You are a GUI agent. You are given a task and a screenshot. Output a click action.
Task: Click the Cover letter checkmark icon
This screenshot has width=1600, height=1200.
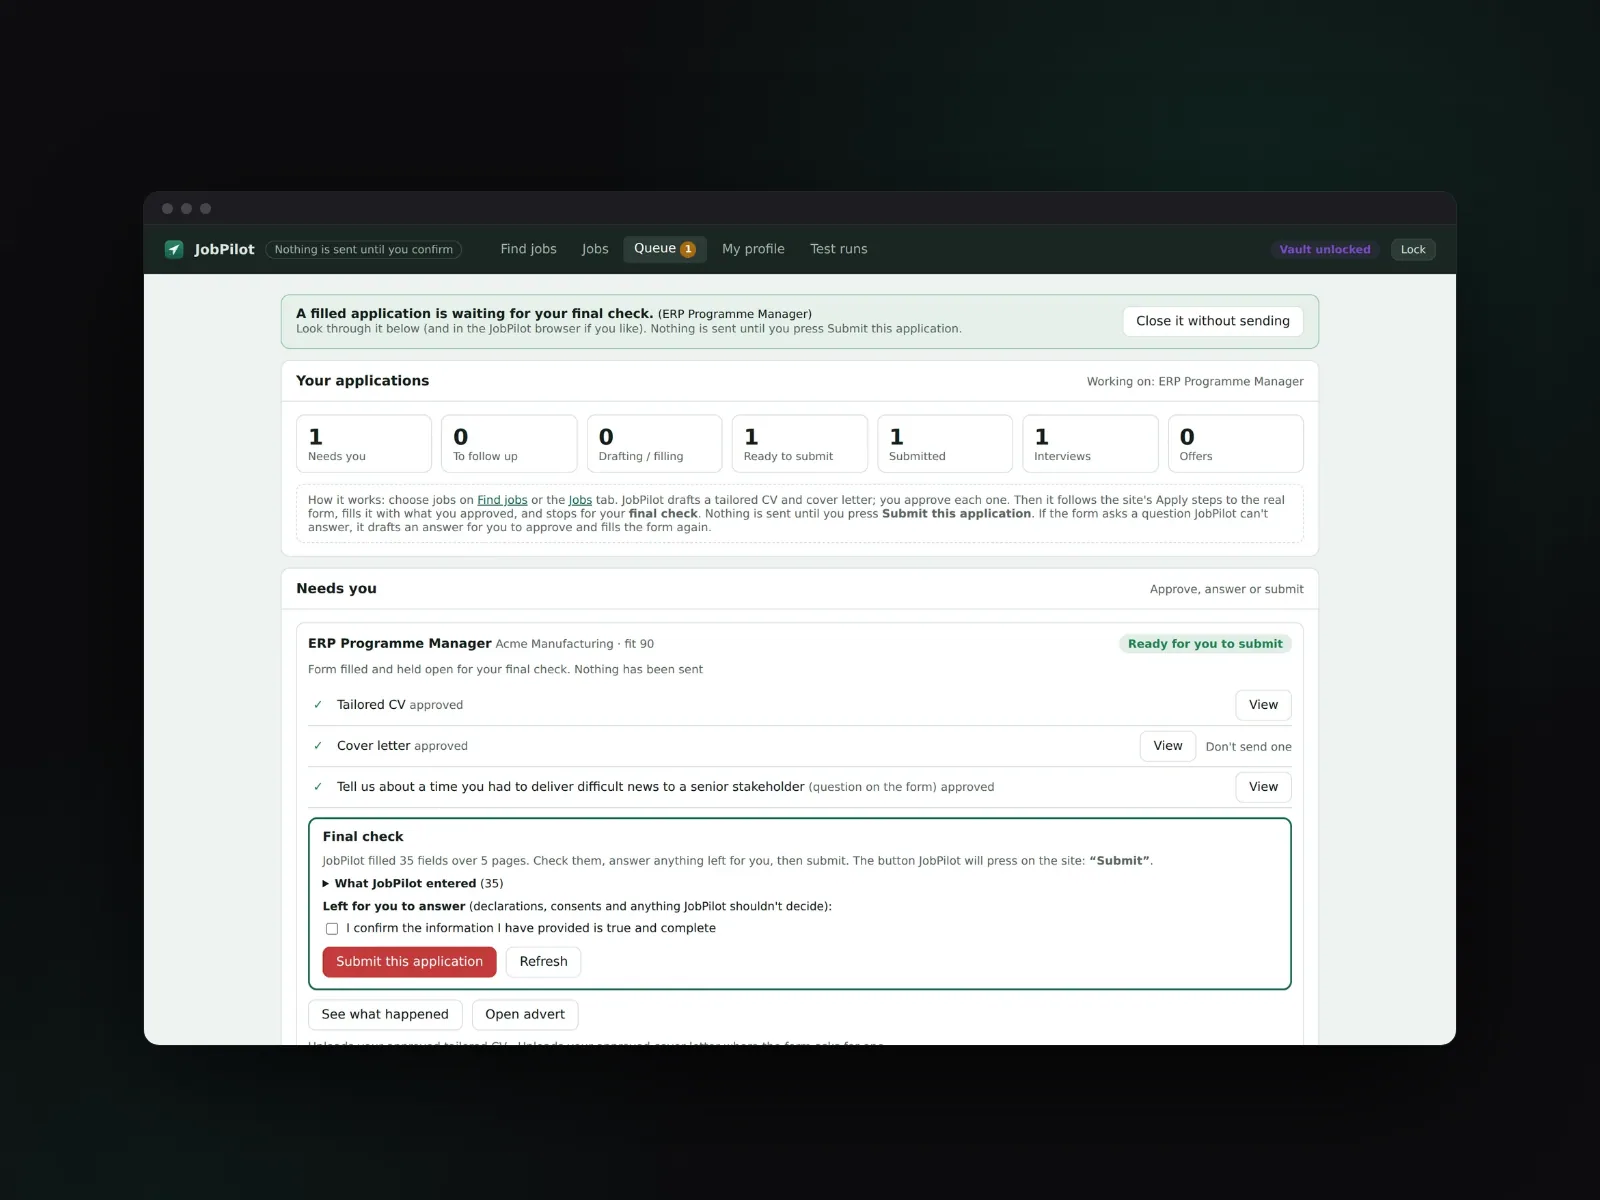pos(318,746)
